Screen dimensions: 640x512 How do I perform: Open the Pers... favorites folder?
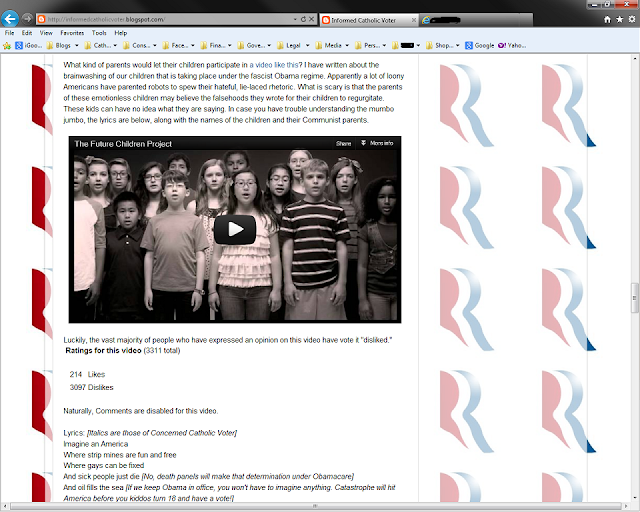pyautogui.click(x=368, y=46)
